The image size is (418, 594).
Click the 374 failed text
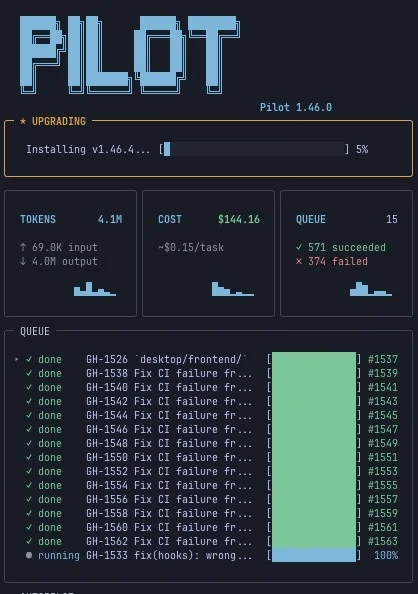(x=338, y=261)
